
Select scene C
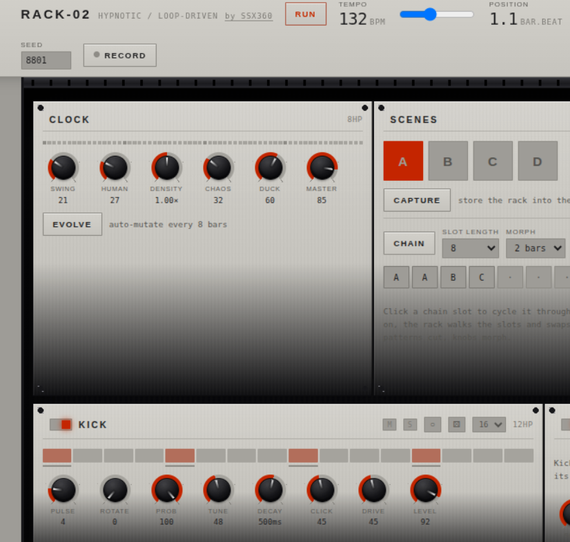[x=493, y=161]
